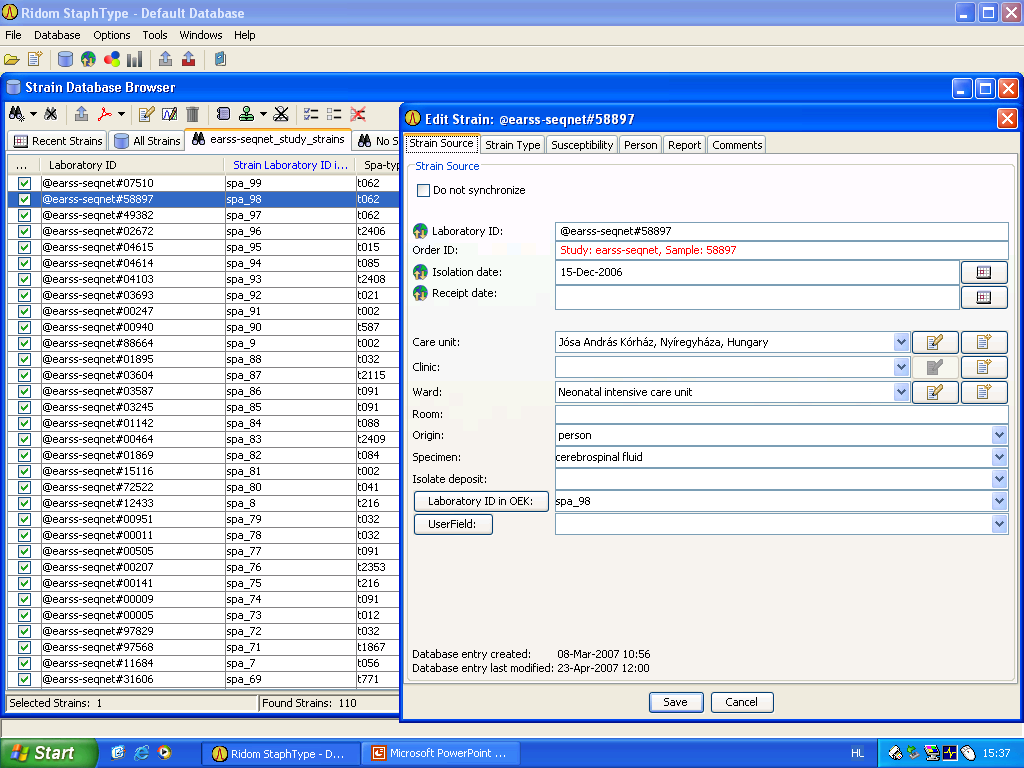Open calendar picker for Receipt date

point(984,297)
